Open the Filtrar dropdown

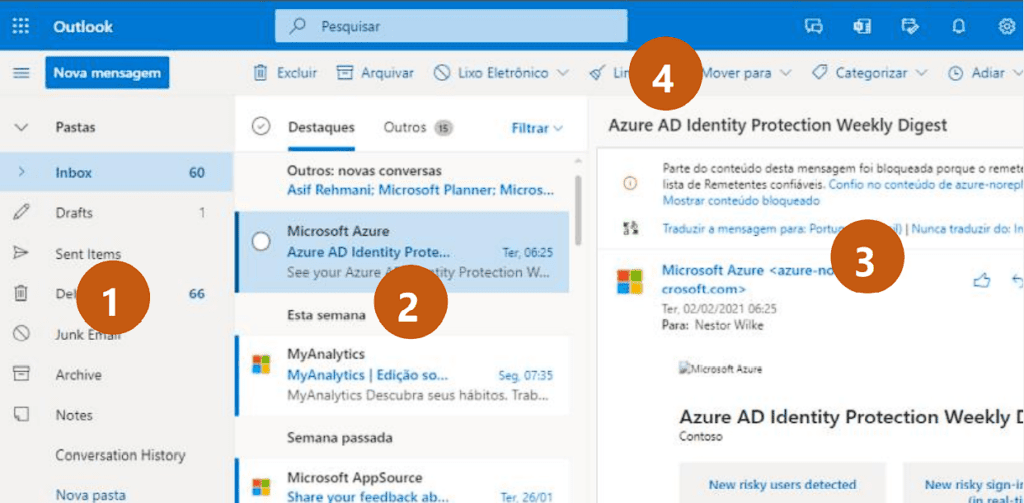pos(537,128)
